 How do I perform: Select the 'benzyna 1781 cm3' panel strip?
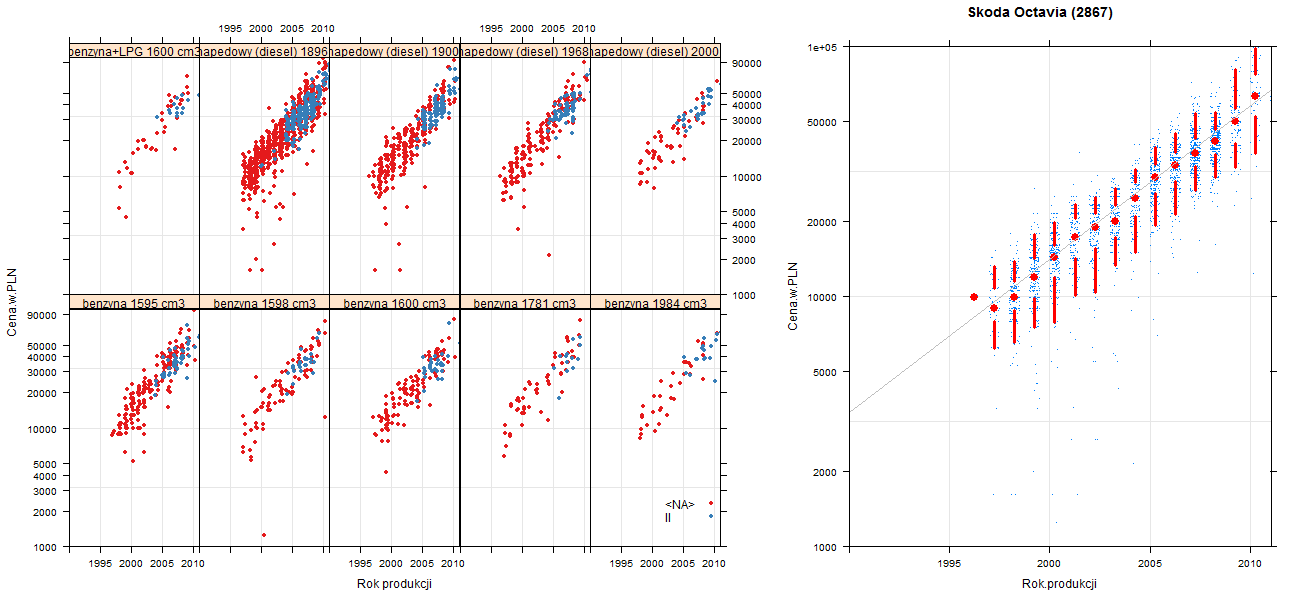525,302
